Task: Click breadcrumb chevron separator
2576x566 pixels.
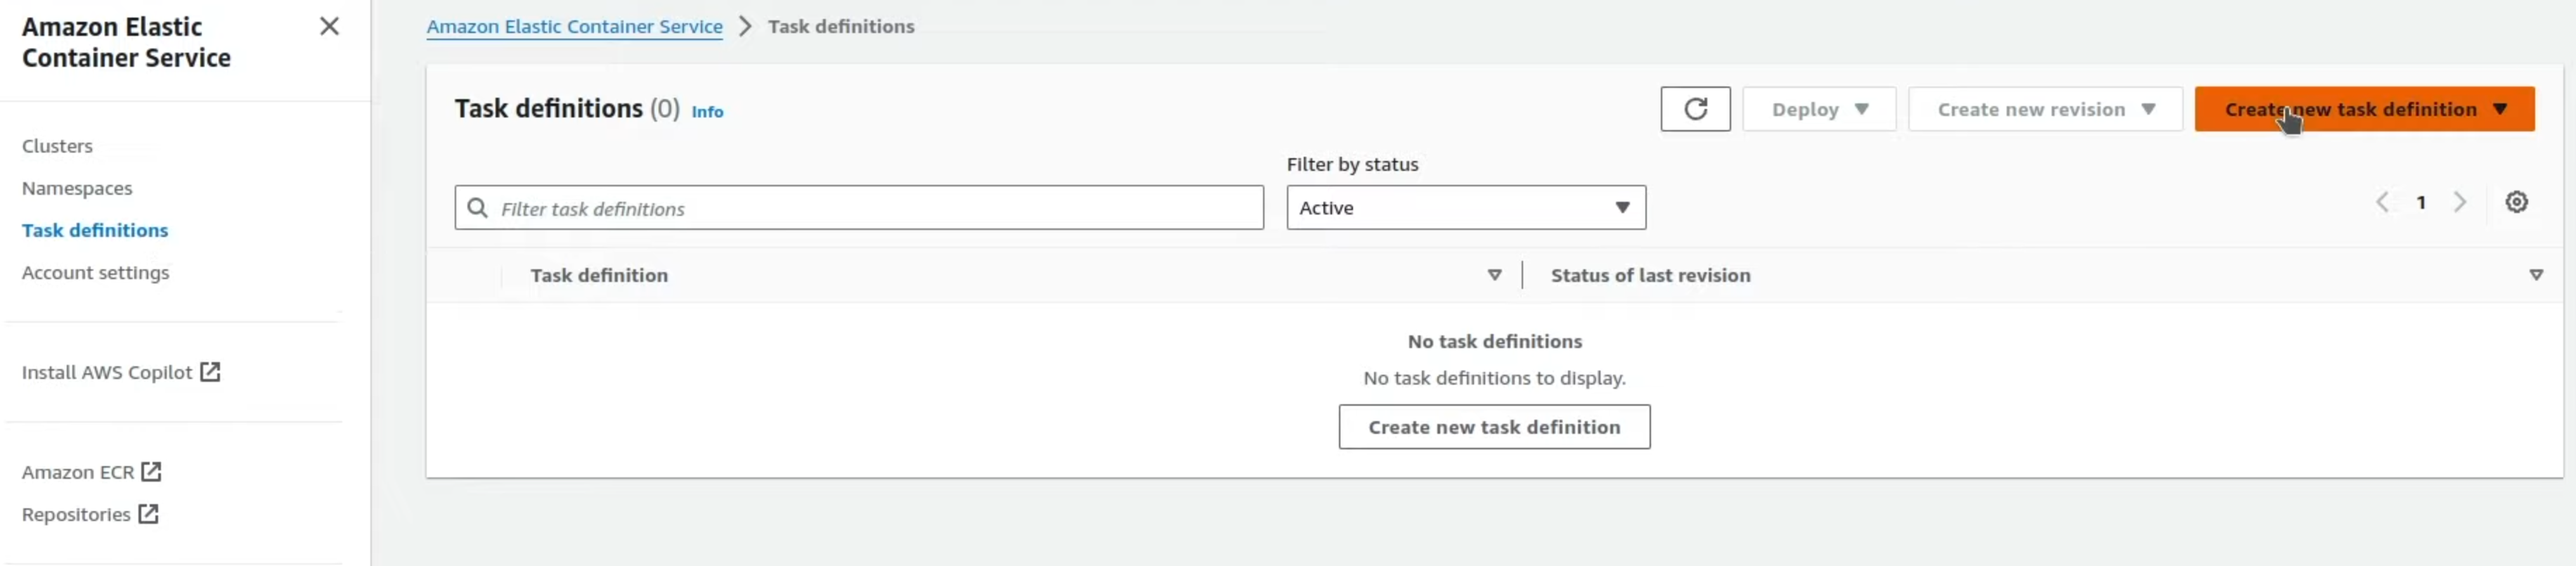Action: coord(745,27)
